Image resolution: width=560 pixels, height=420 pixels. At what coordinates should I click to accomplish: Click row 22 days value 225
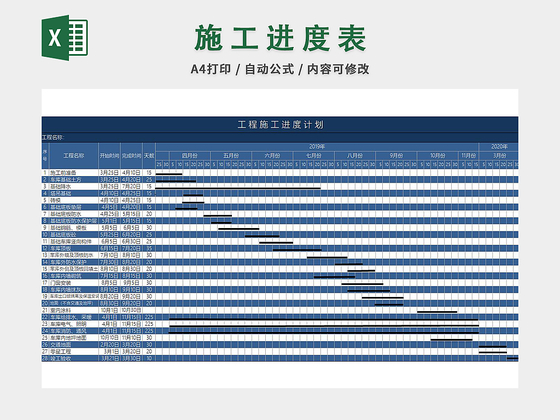coord(149,317)
